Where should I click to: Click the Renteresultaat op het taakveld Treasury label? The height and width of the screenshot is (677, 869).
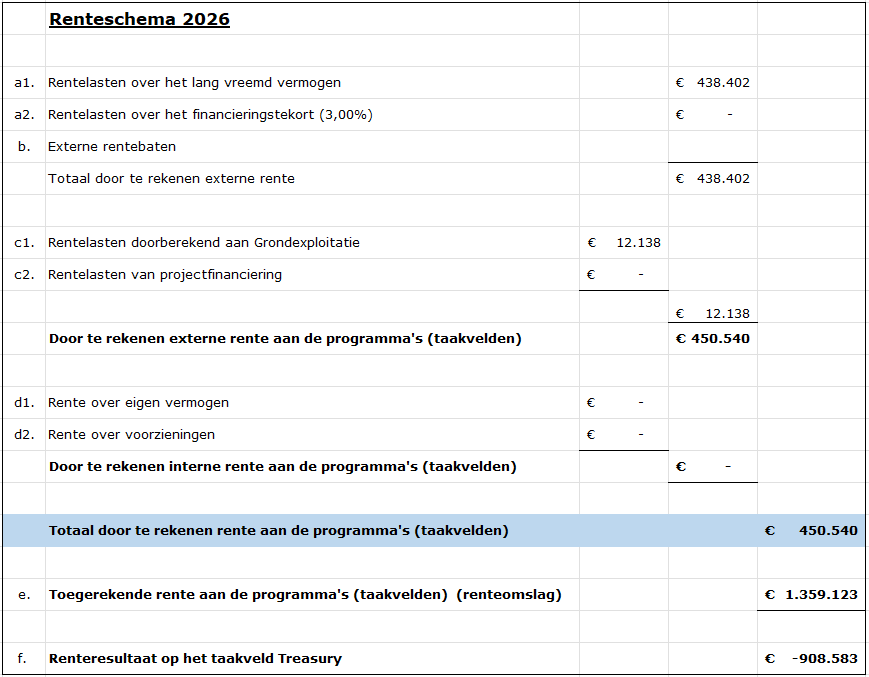coord(195,659)
